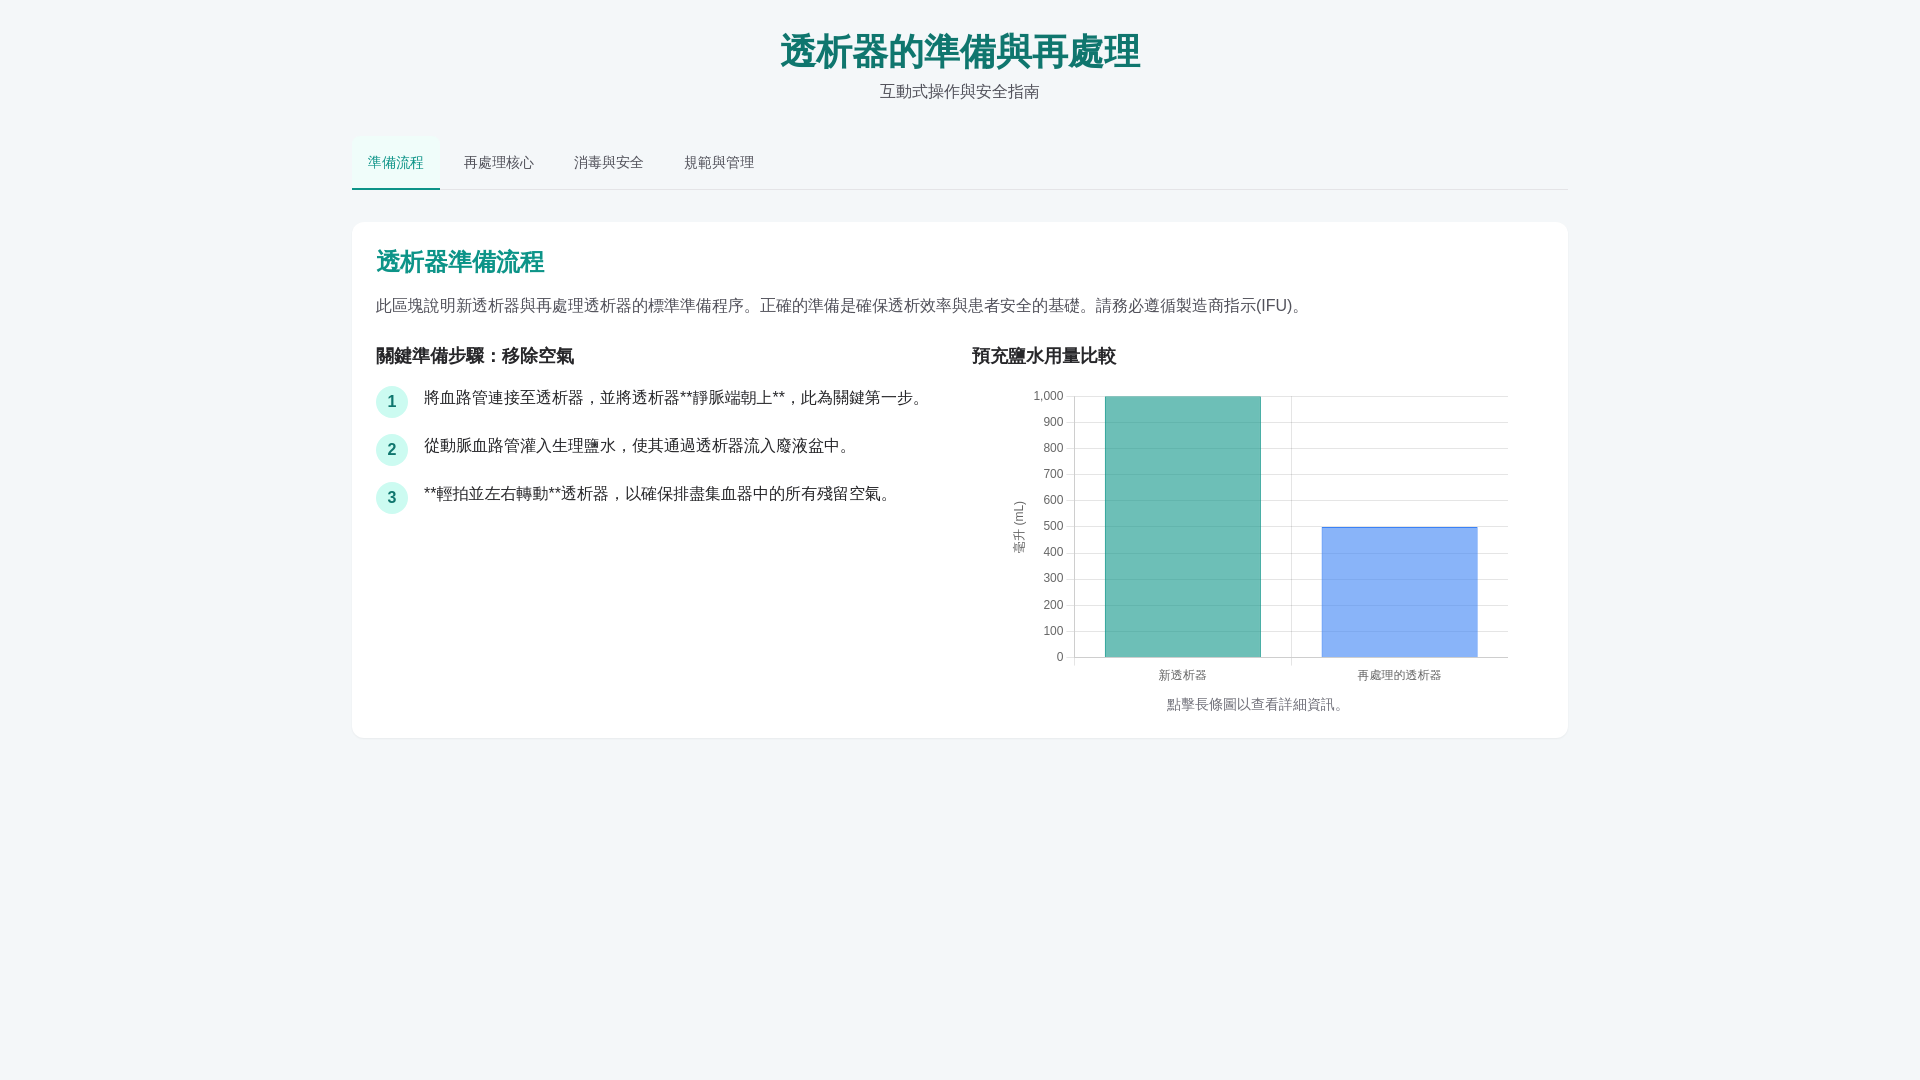Click the step text starting 從動脈血路管灌入生理鹽水
The height and width of the screenshot is (1080, 1920).
(x=639, y=446)
